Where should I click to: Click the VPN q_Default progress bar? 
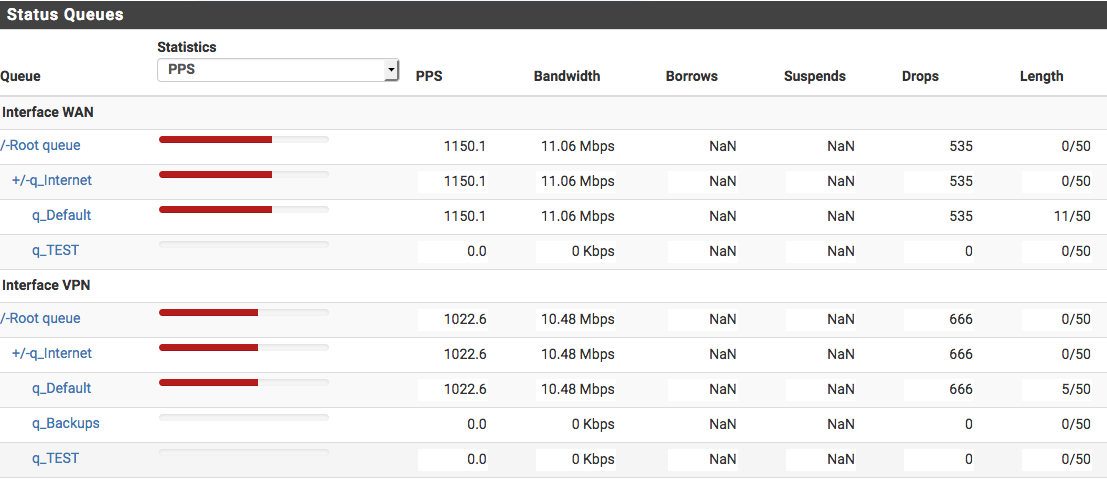tap(243, 382)
